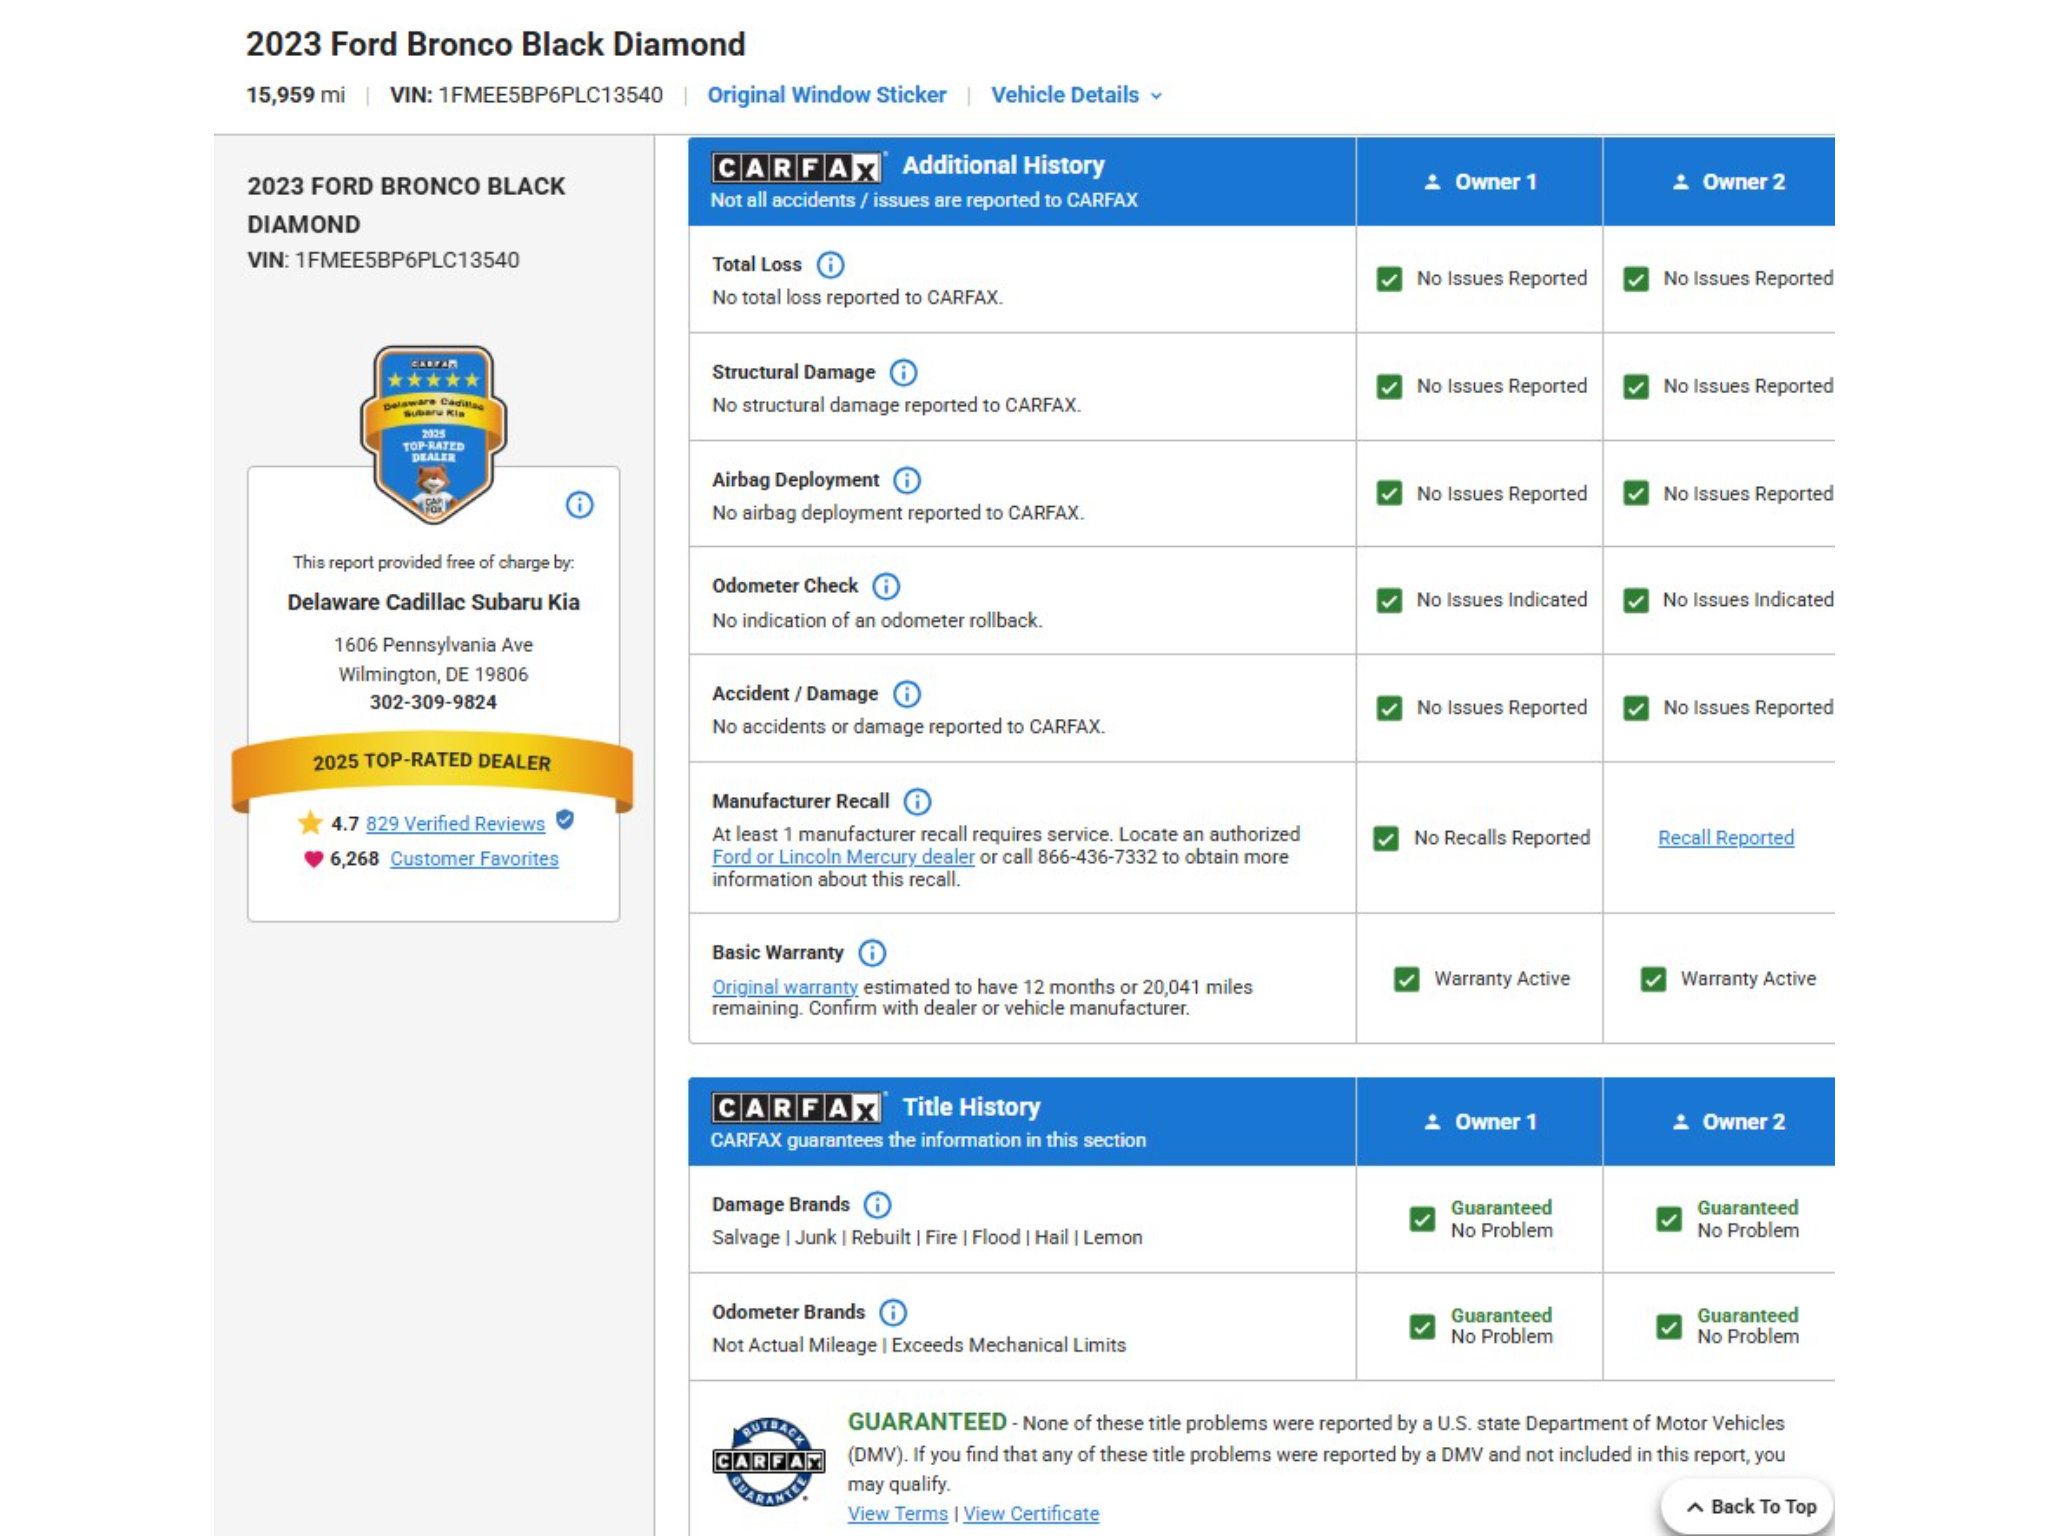Show Basic Warranty info tooltip

click(x=872, y=953)
